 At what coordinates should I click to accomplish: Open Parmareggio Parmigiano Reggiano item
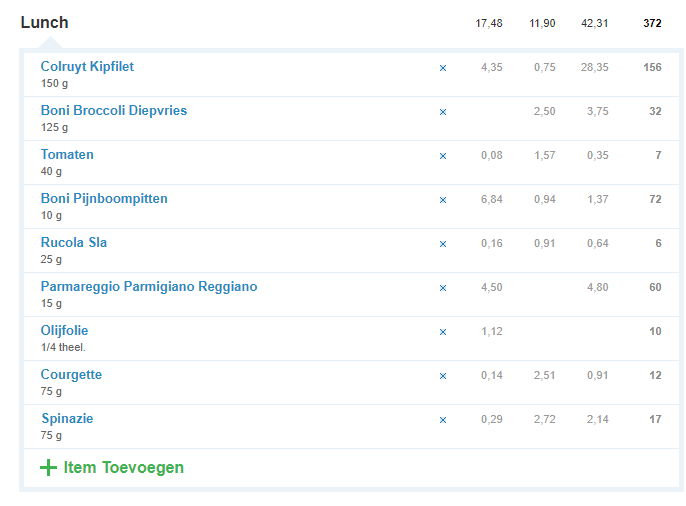(148, 287)
